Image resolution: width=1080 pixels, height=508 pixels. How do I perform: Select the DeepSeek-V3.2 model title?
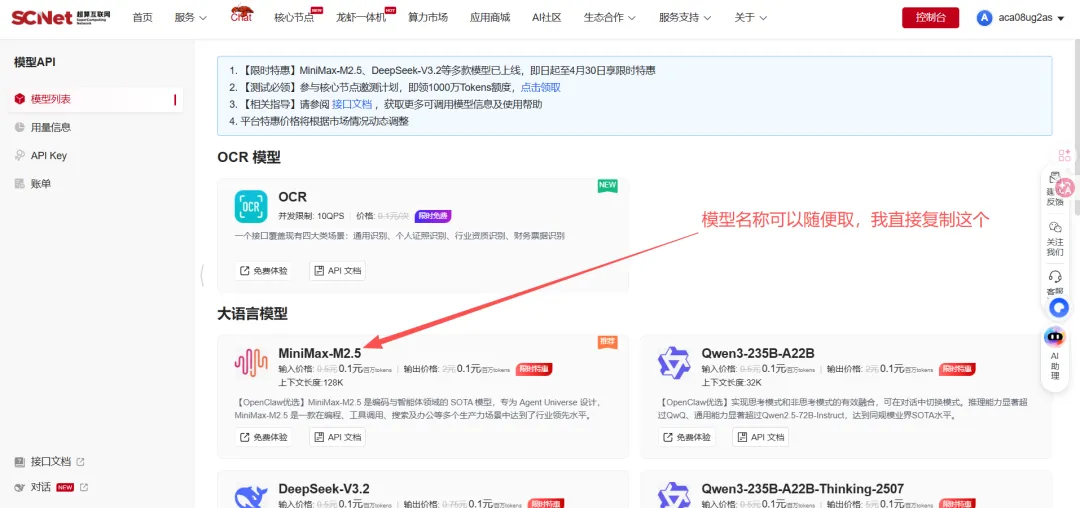(324, 489)
